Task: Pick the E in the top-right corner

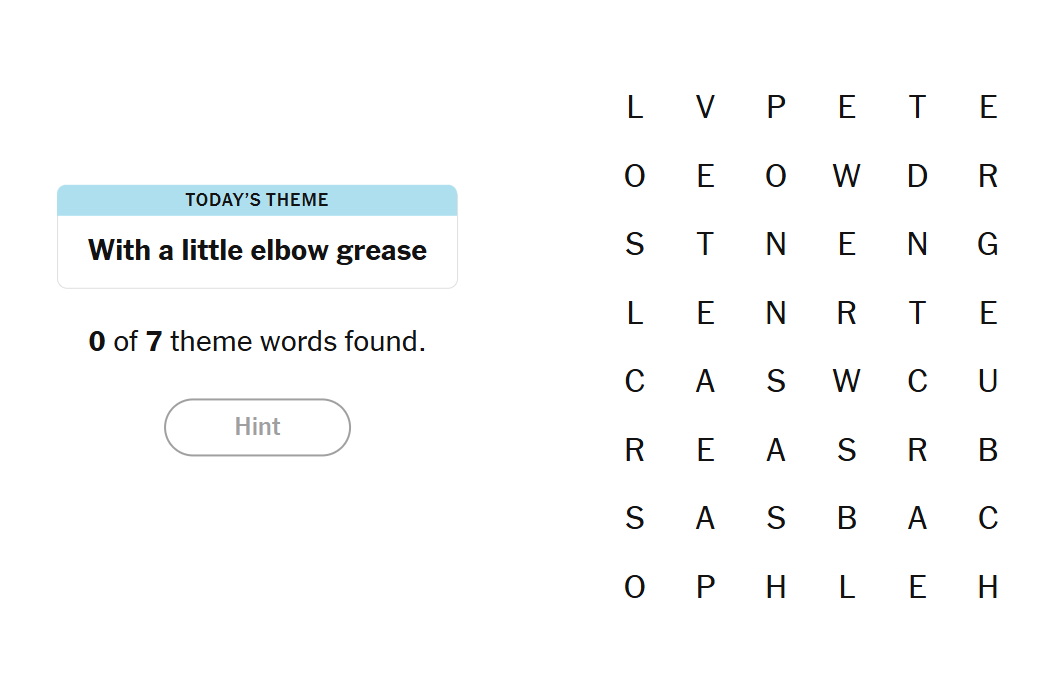Action: pyautogui.click(x=988, y=107)
